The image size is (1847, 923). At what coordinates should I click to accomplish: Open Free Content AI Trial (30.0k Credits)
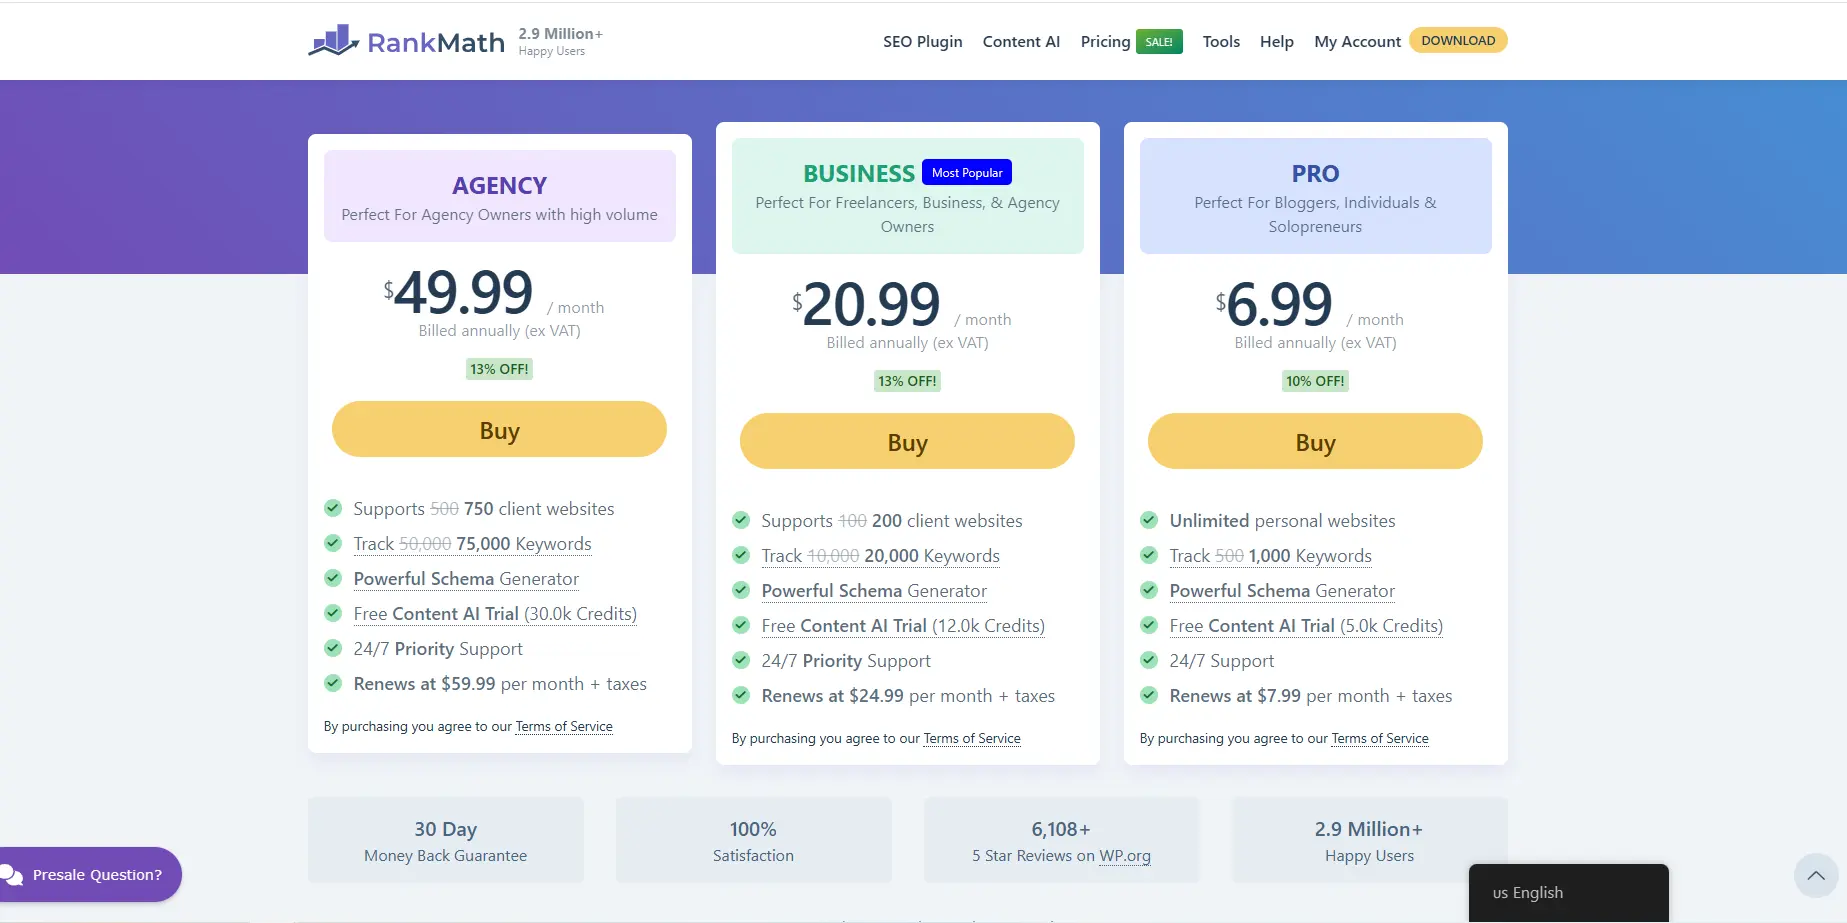point(495,614)
